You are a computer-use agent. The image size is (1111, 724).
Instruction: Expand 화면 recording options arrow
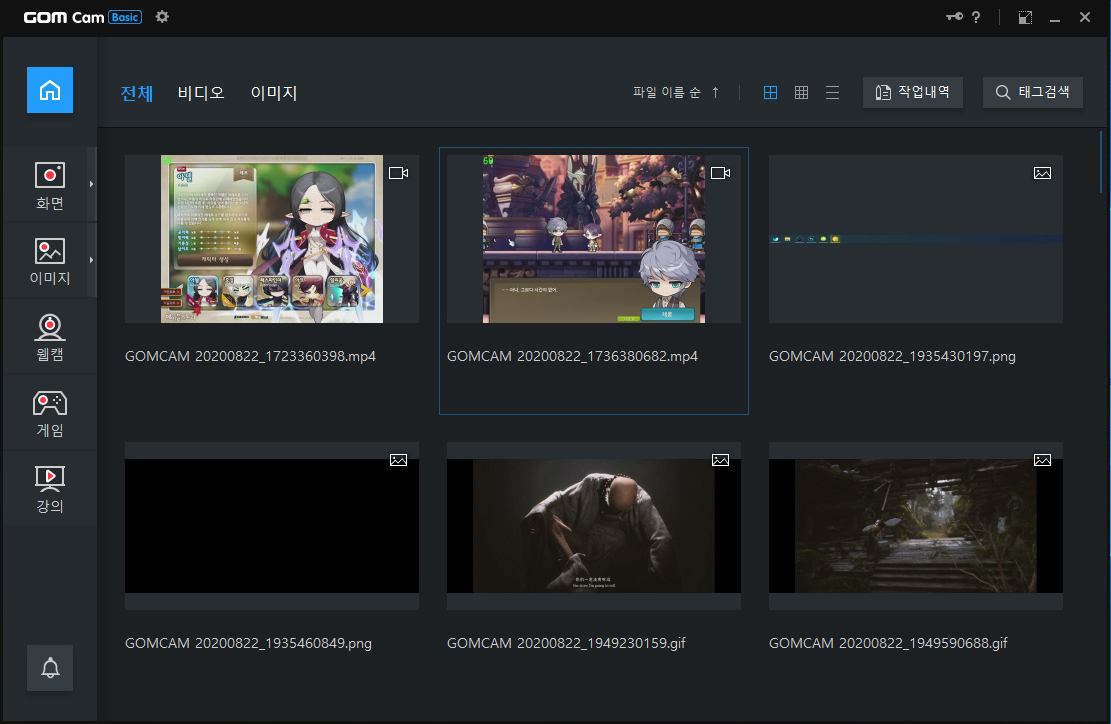coord(91,184)
